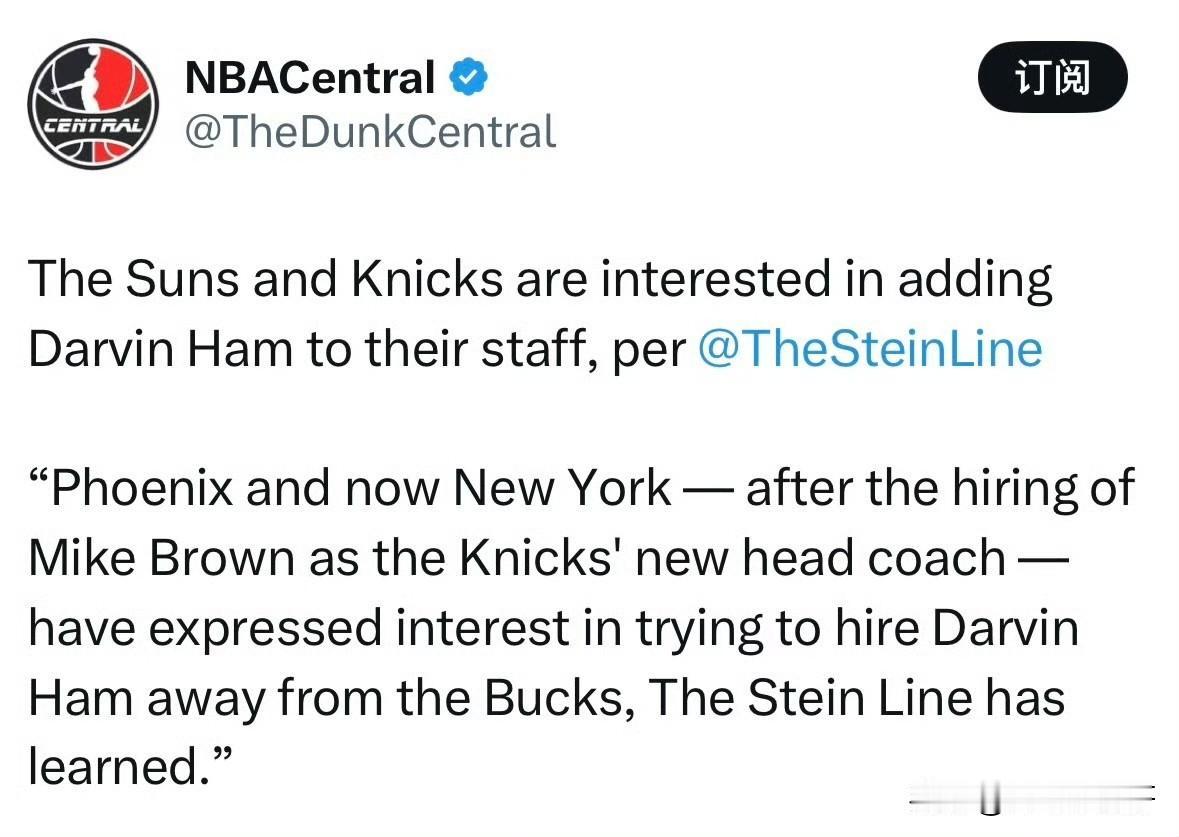Click "New York" in the quoted text
This screenshot has width=1179, height=837.
point(562,488)
